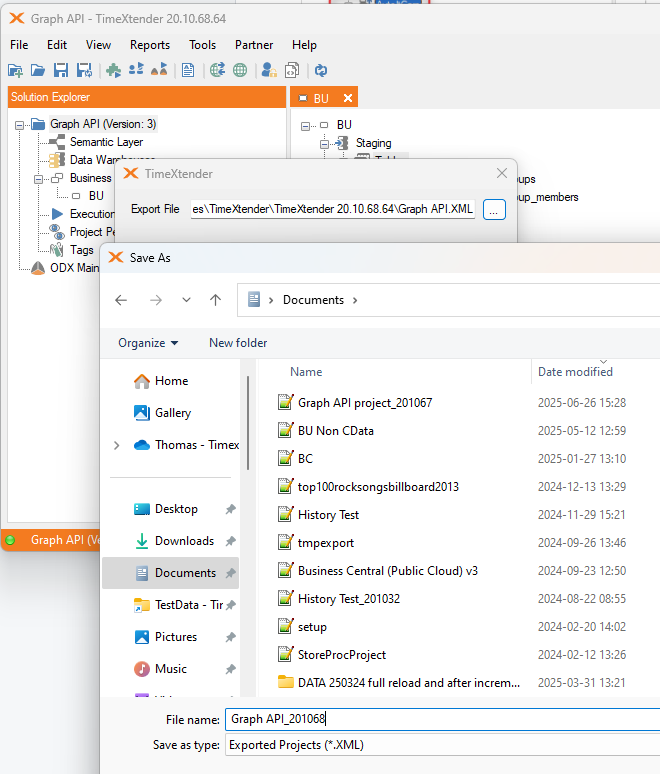This screenshot has width=660, height=774.
Task: Open the Reports menu
Action: tap(150, 45)
